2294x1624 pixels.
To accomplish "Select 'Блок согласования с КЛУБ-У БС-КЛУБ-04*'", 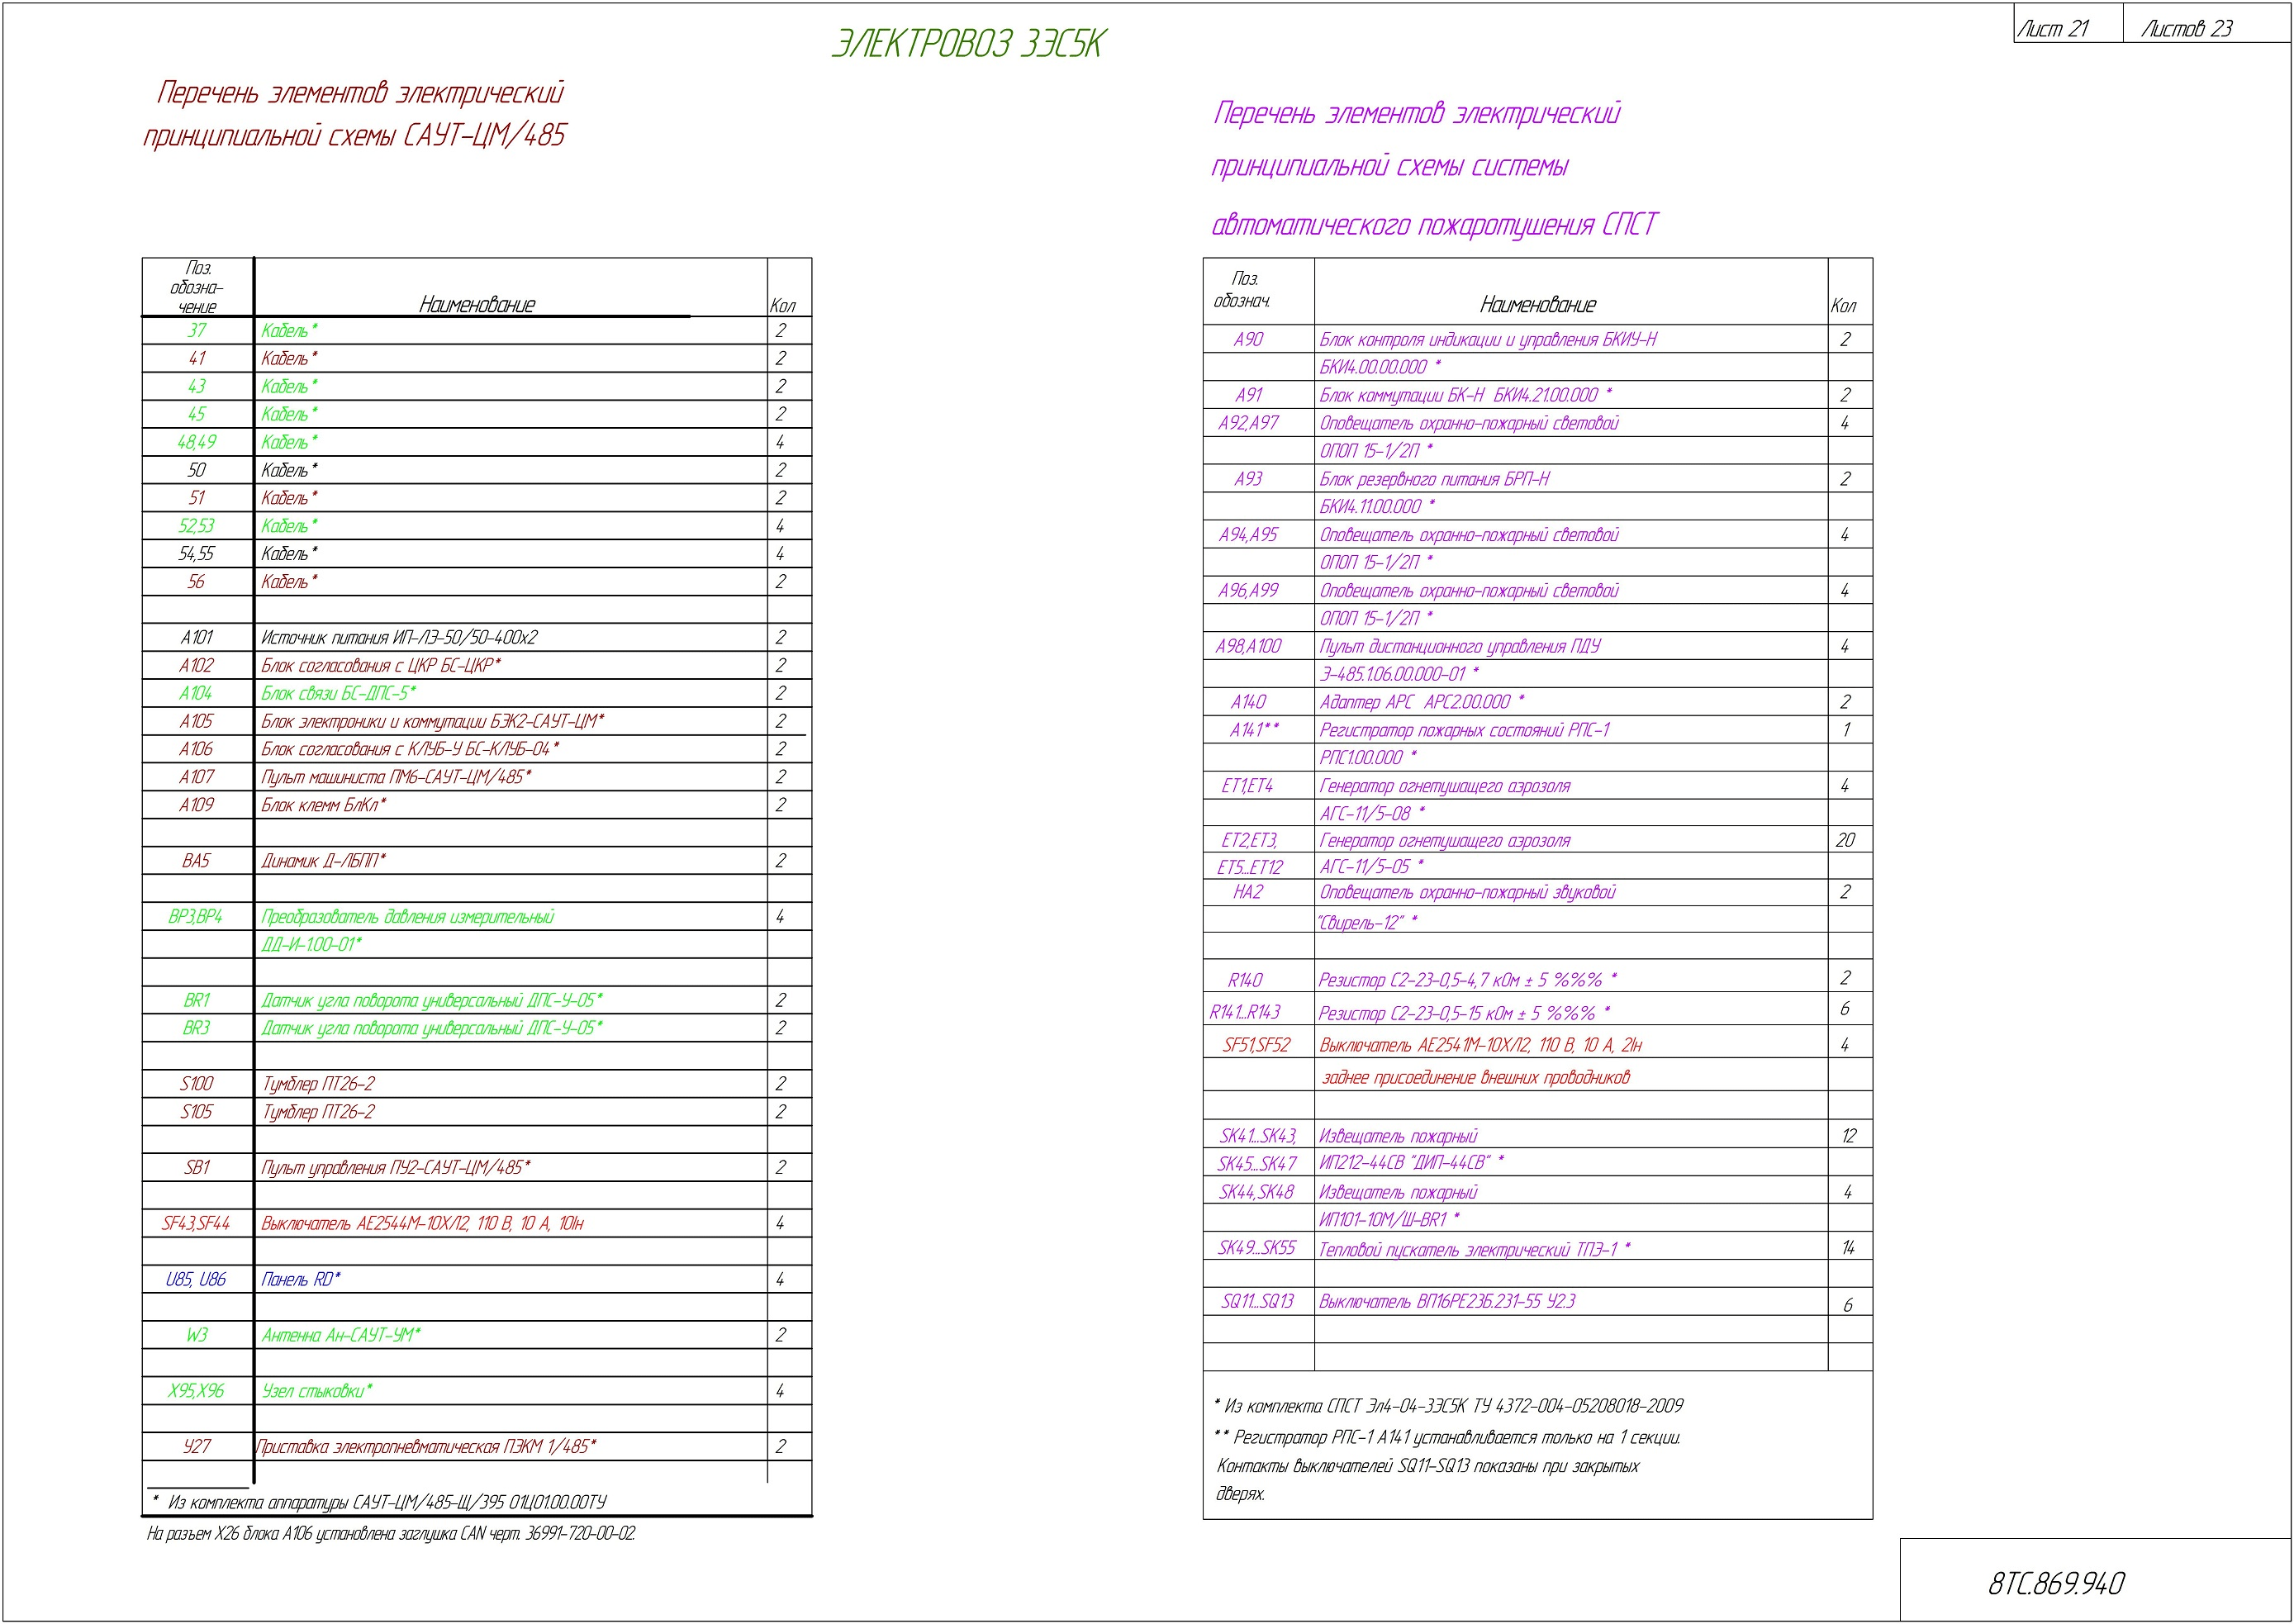I will point(410,749).
